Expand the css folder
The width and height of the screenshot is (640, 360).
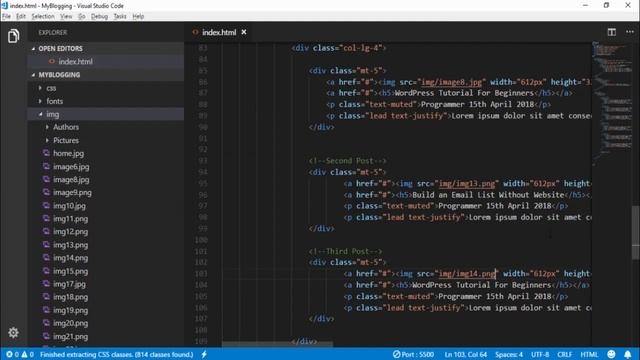coord(105,88)
